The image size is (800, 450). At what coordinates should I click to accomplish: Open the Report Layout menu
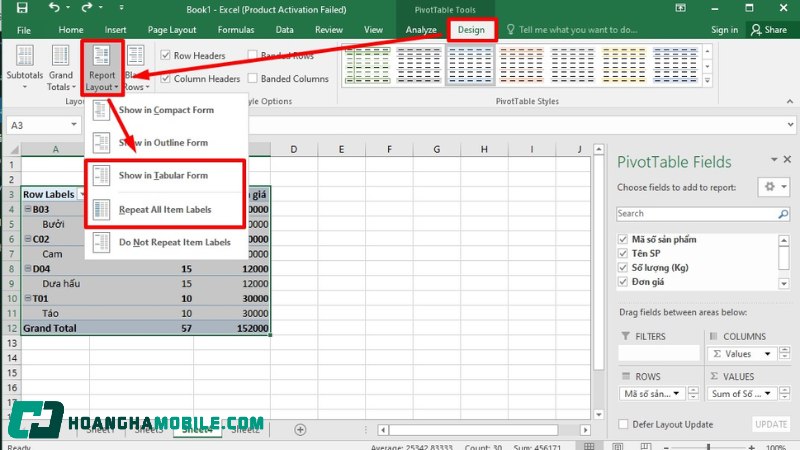pos(102,67)
